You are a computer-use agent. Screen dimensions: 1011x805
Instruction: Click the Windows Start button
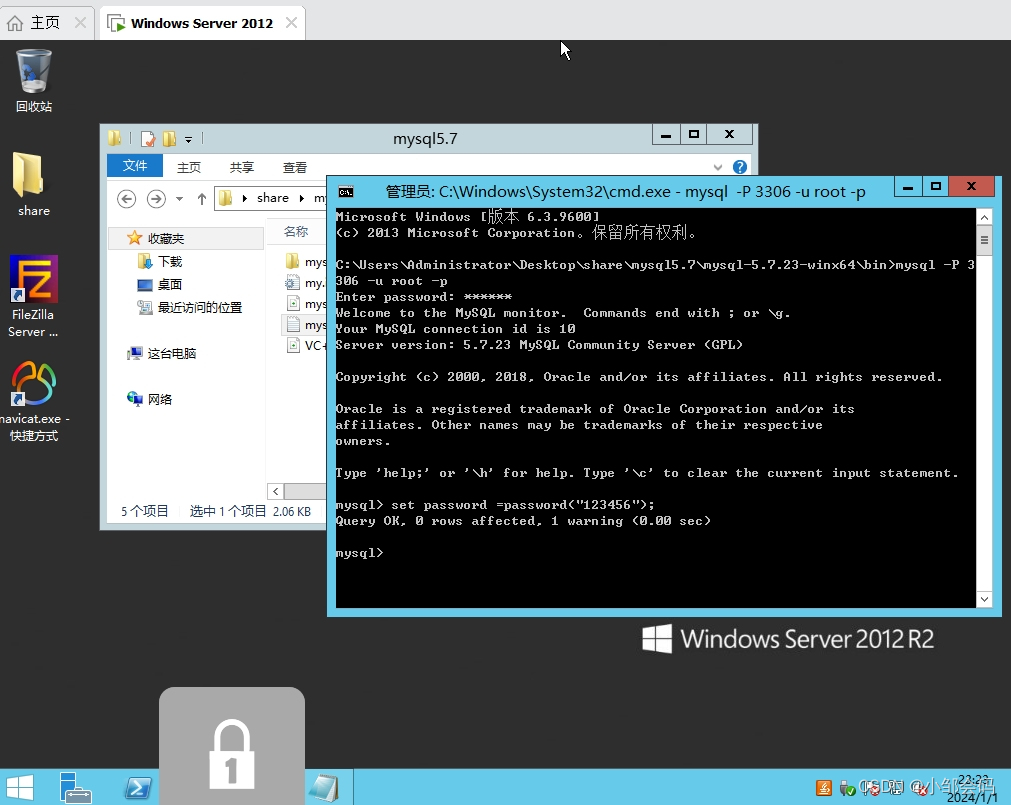(19, 788)
